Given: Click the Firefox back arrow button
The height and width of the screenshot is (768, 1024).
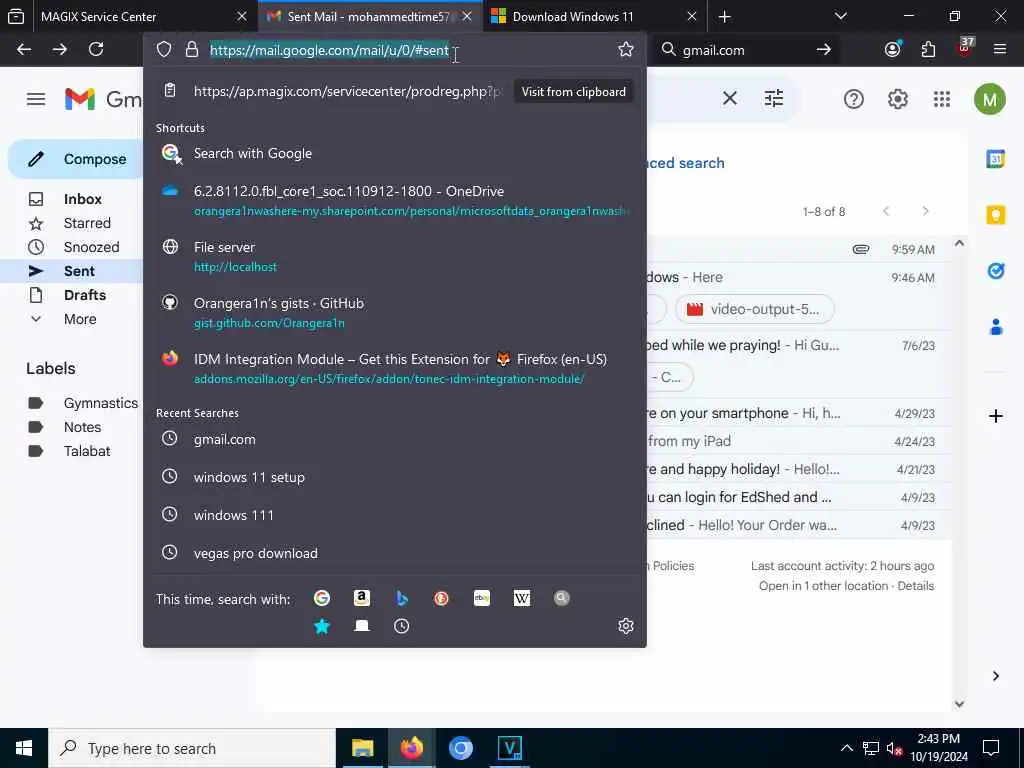Looking at the screenshot, I should point(24,49).
